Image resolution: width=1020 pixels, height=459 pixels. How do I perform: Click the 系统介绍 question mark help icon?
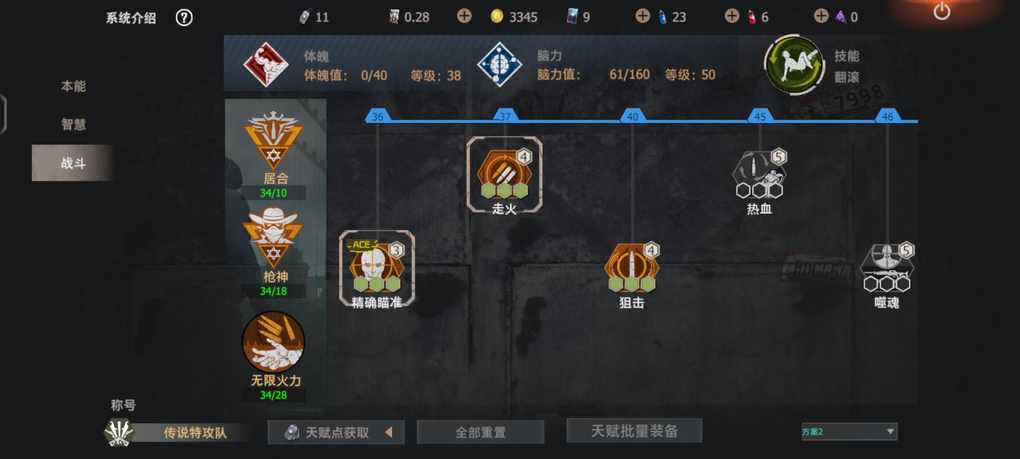(x=184, y=18)
